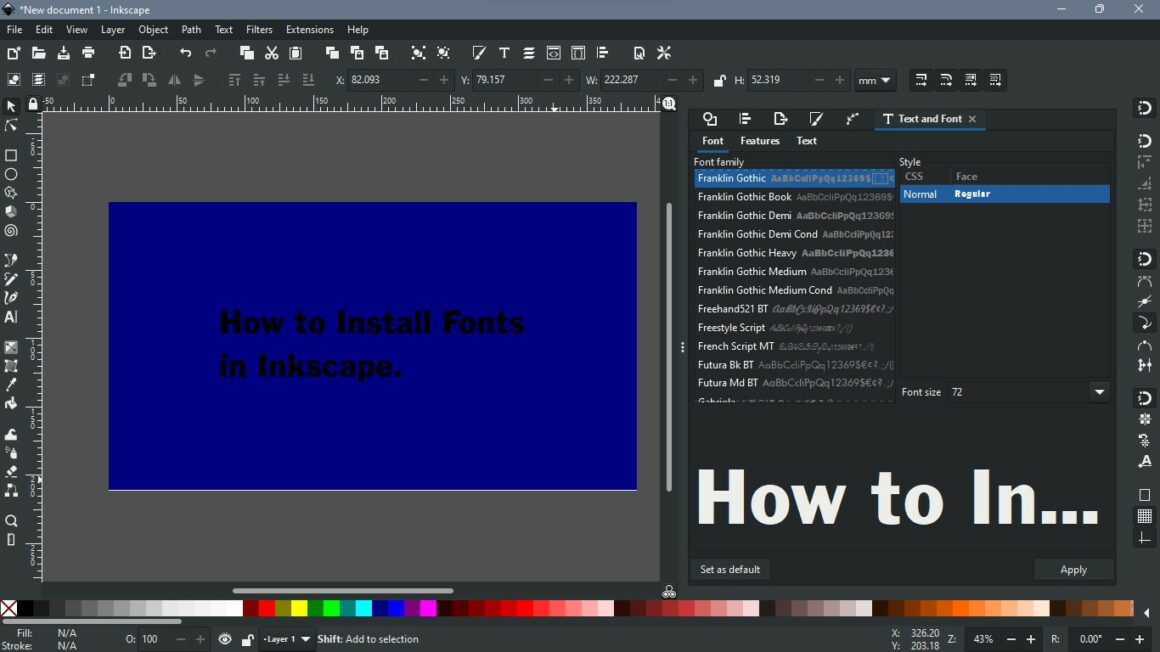1160x652 pixels.
Task: Click Set as default
Action: (730, 569)
